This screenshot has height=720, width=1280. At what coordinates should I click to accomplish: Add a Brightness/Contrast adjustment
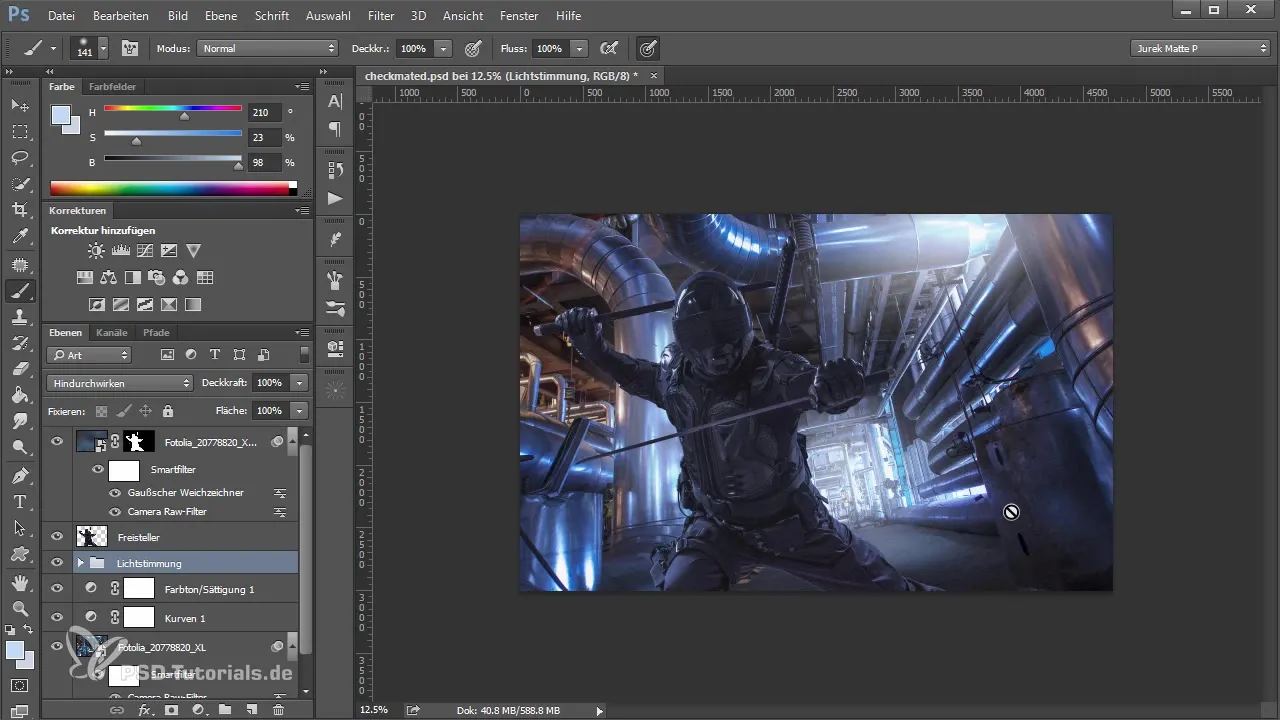[x=96, y=251]
